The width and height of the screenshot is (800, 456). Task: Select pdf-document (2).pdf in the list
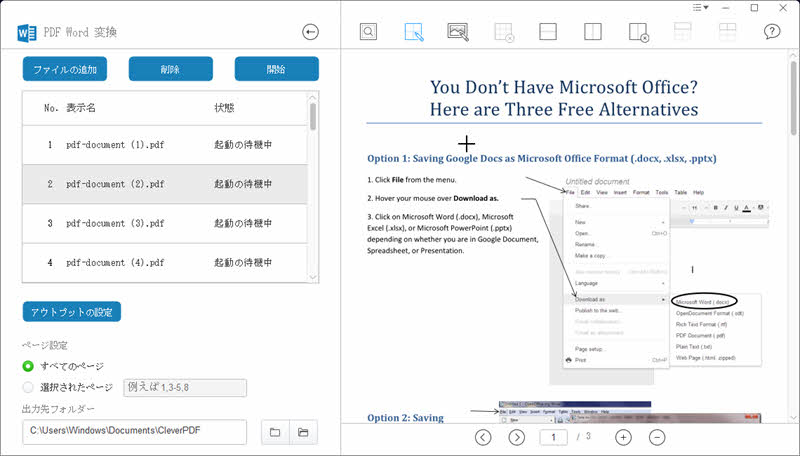coord(165,184)
